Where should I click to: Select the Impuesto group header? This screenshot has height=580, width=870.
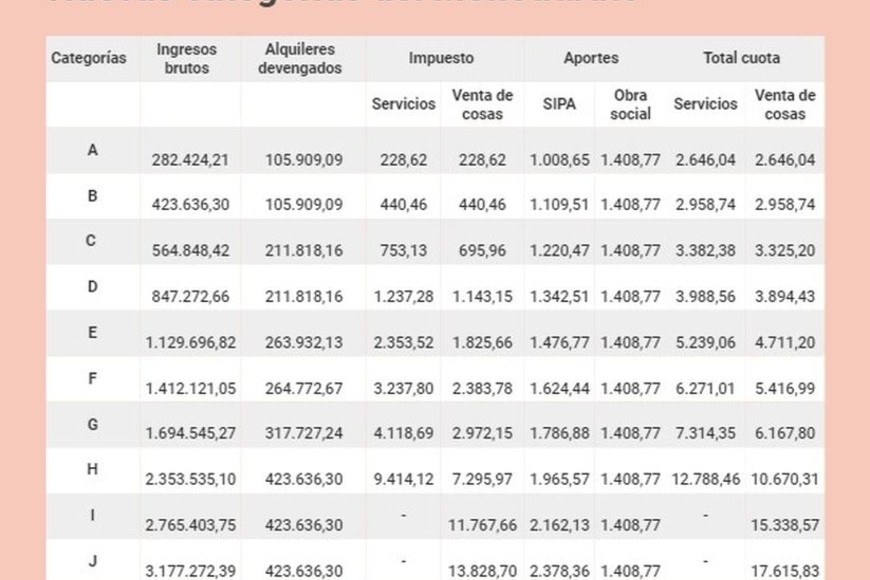click(x=441, y=58)
